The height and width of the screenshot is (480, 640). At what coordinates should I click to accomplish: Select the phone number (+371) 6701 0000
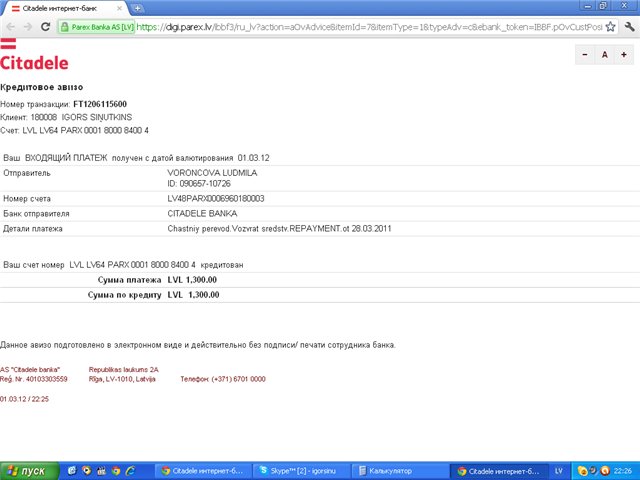[238, 379]
